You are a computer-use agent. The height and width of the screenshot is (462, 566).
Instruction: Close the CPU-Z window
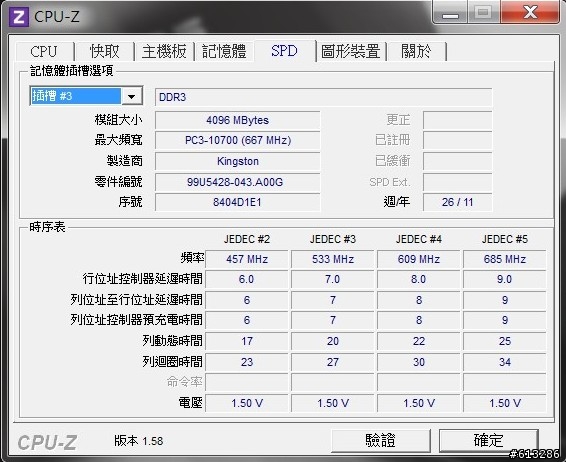[x=530, y=13]
